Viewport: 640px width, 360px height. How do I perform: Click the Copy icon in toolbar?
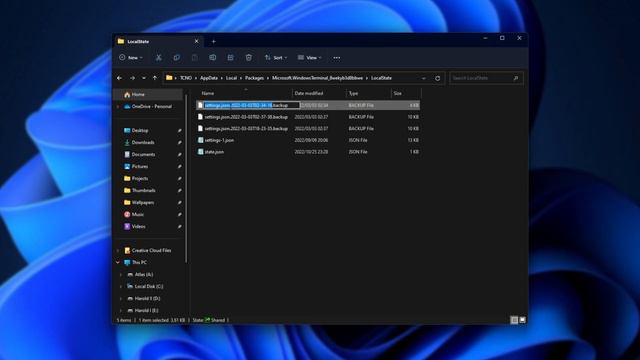point(176,58)
